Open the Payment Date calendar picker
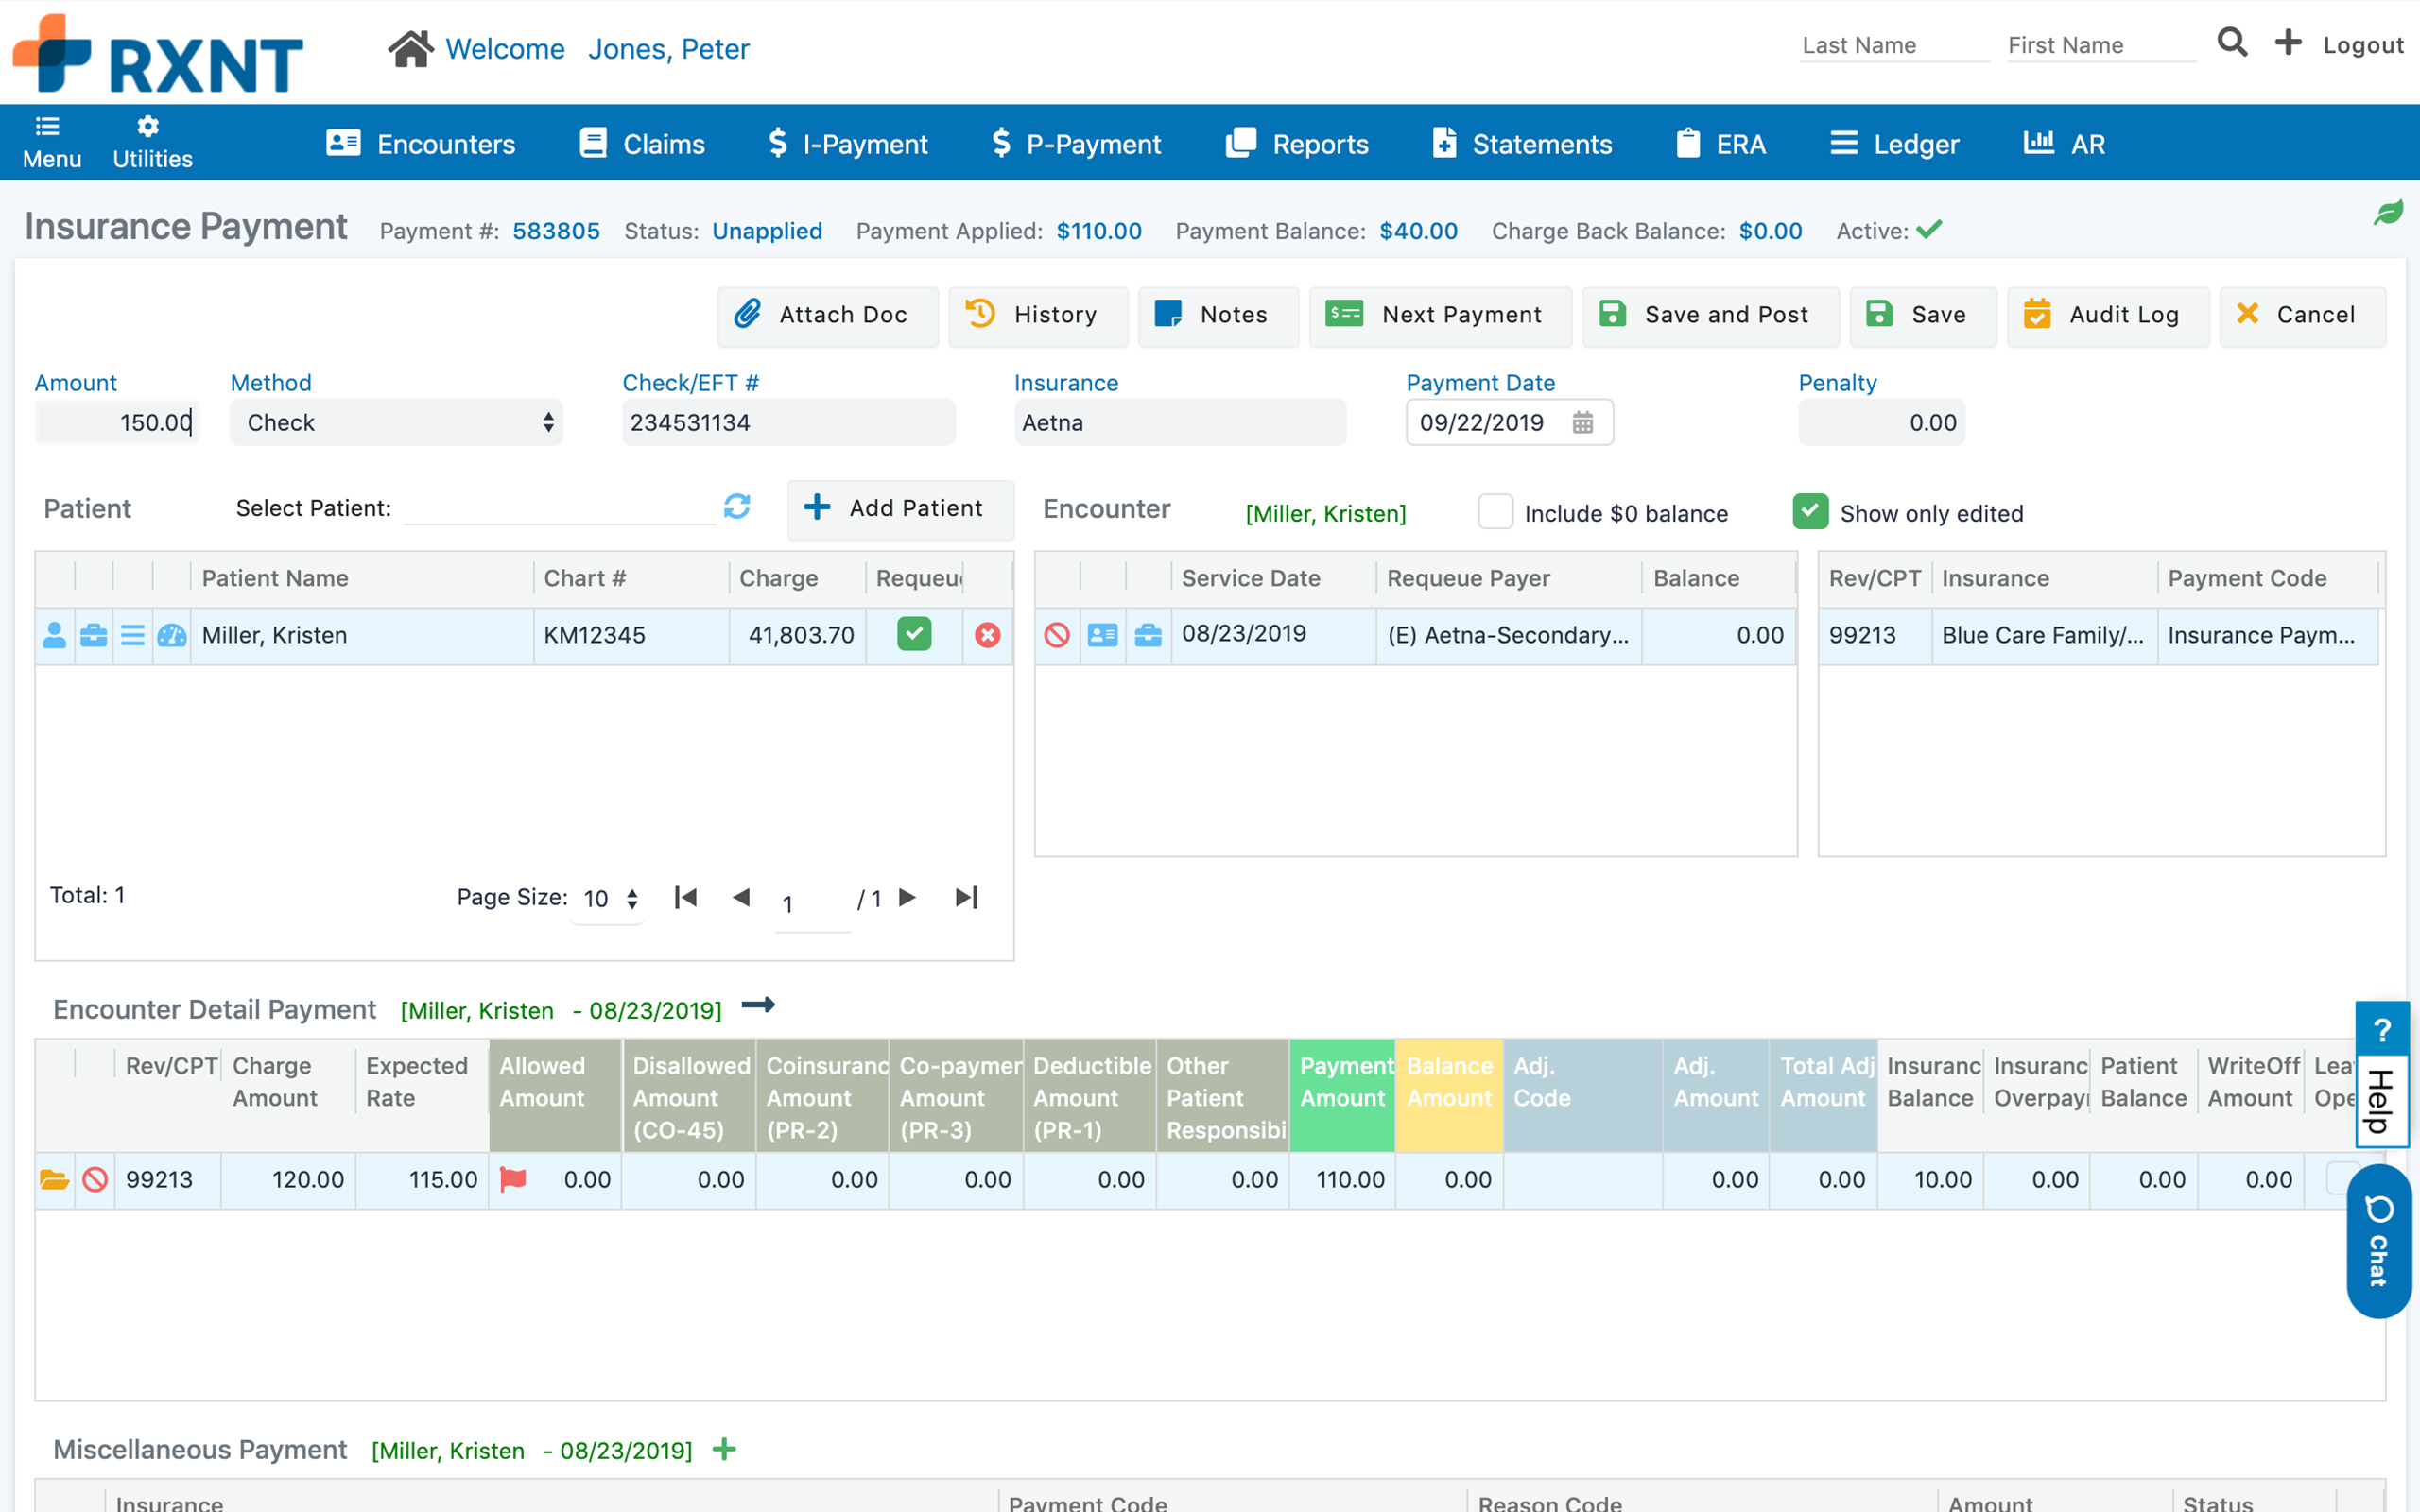 point(1582,422)
